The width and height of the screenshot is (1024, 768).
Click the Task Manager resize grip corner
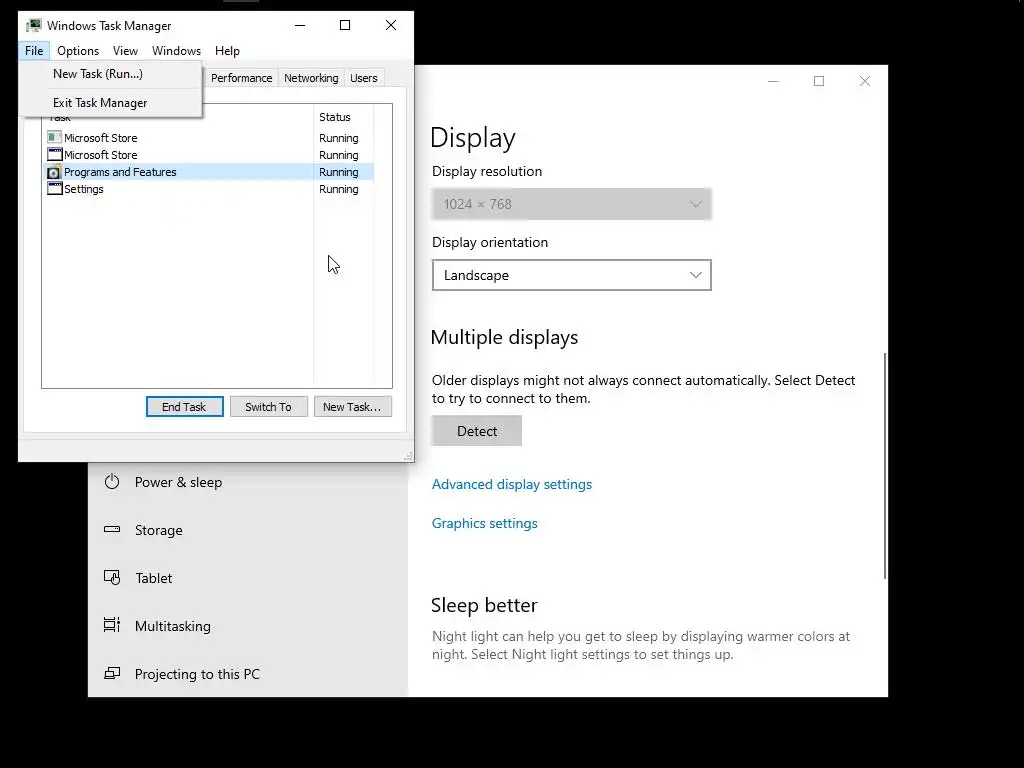[x=408, y=456]
